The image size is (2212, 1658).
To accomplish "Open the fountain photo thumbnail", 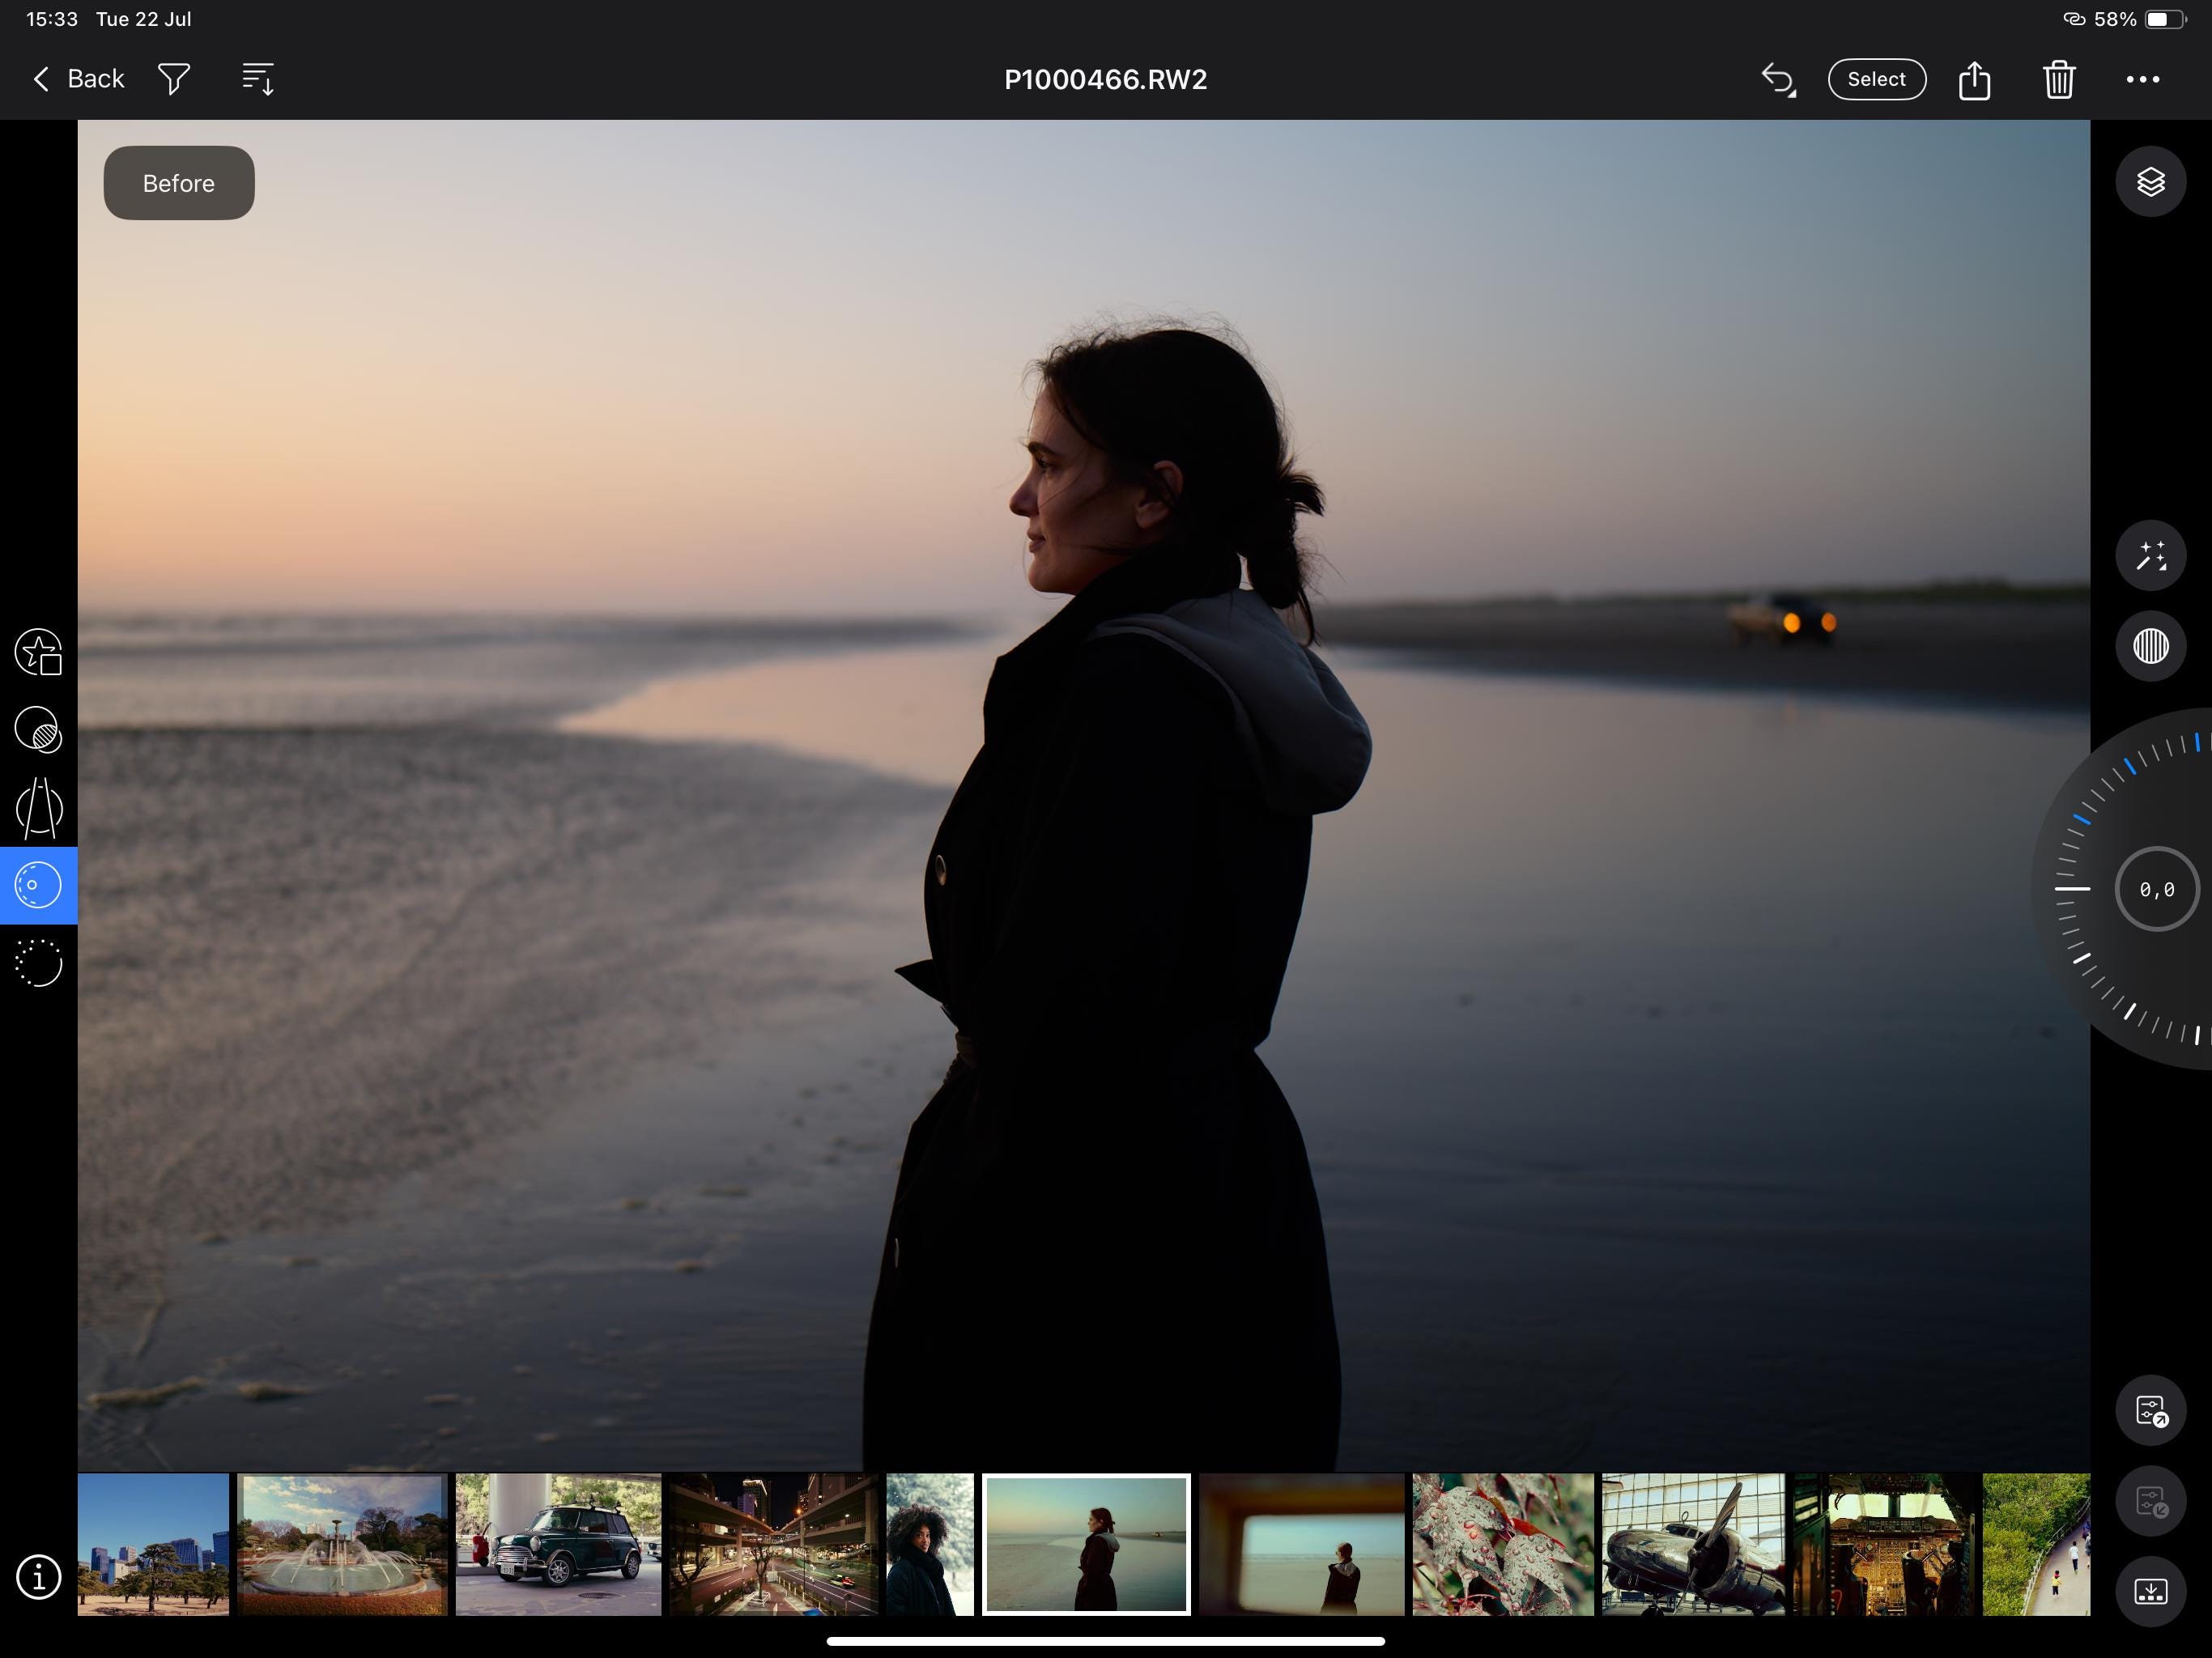I will 342,1544.
